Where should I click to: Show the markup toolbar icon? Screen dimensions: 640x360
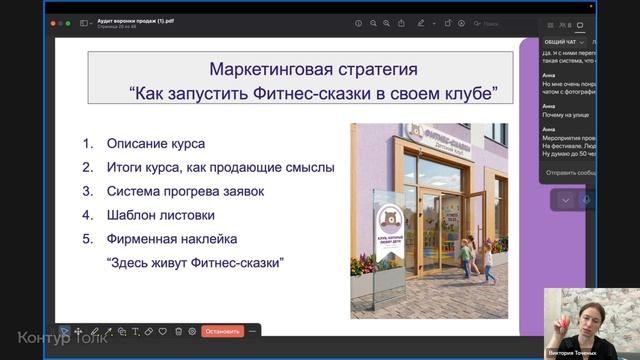coord(462,24)
